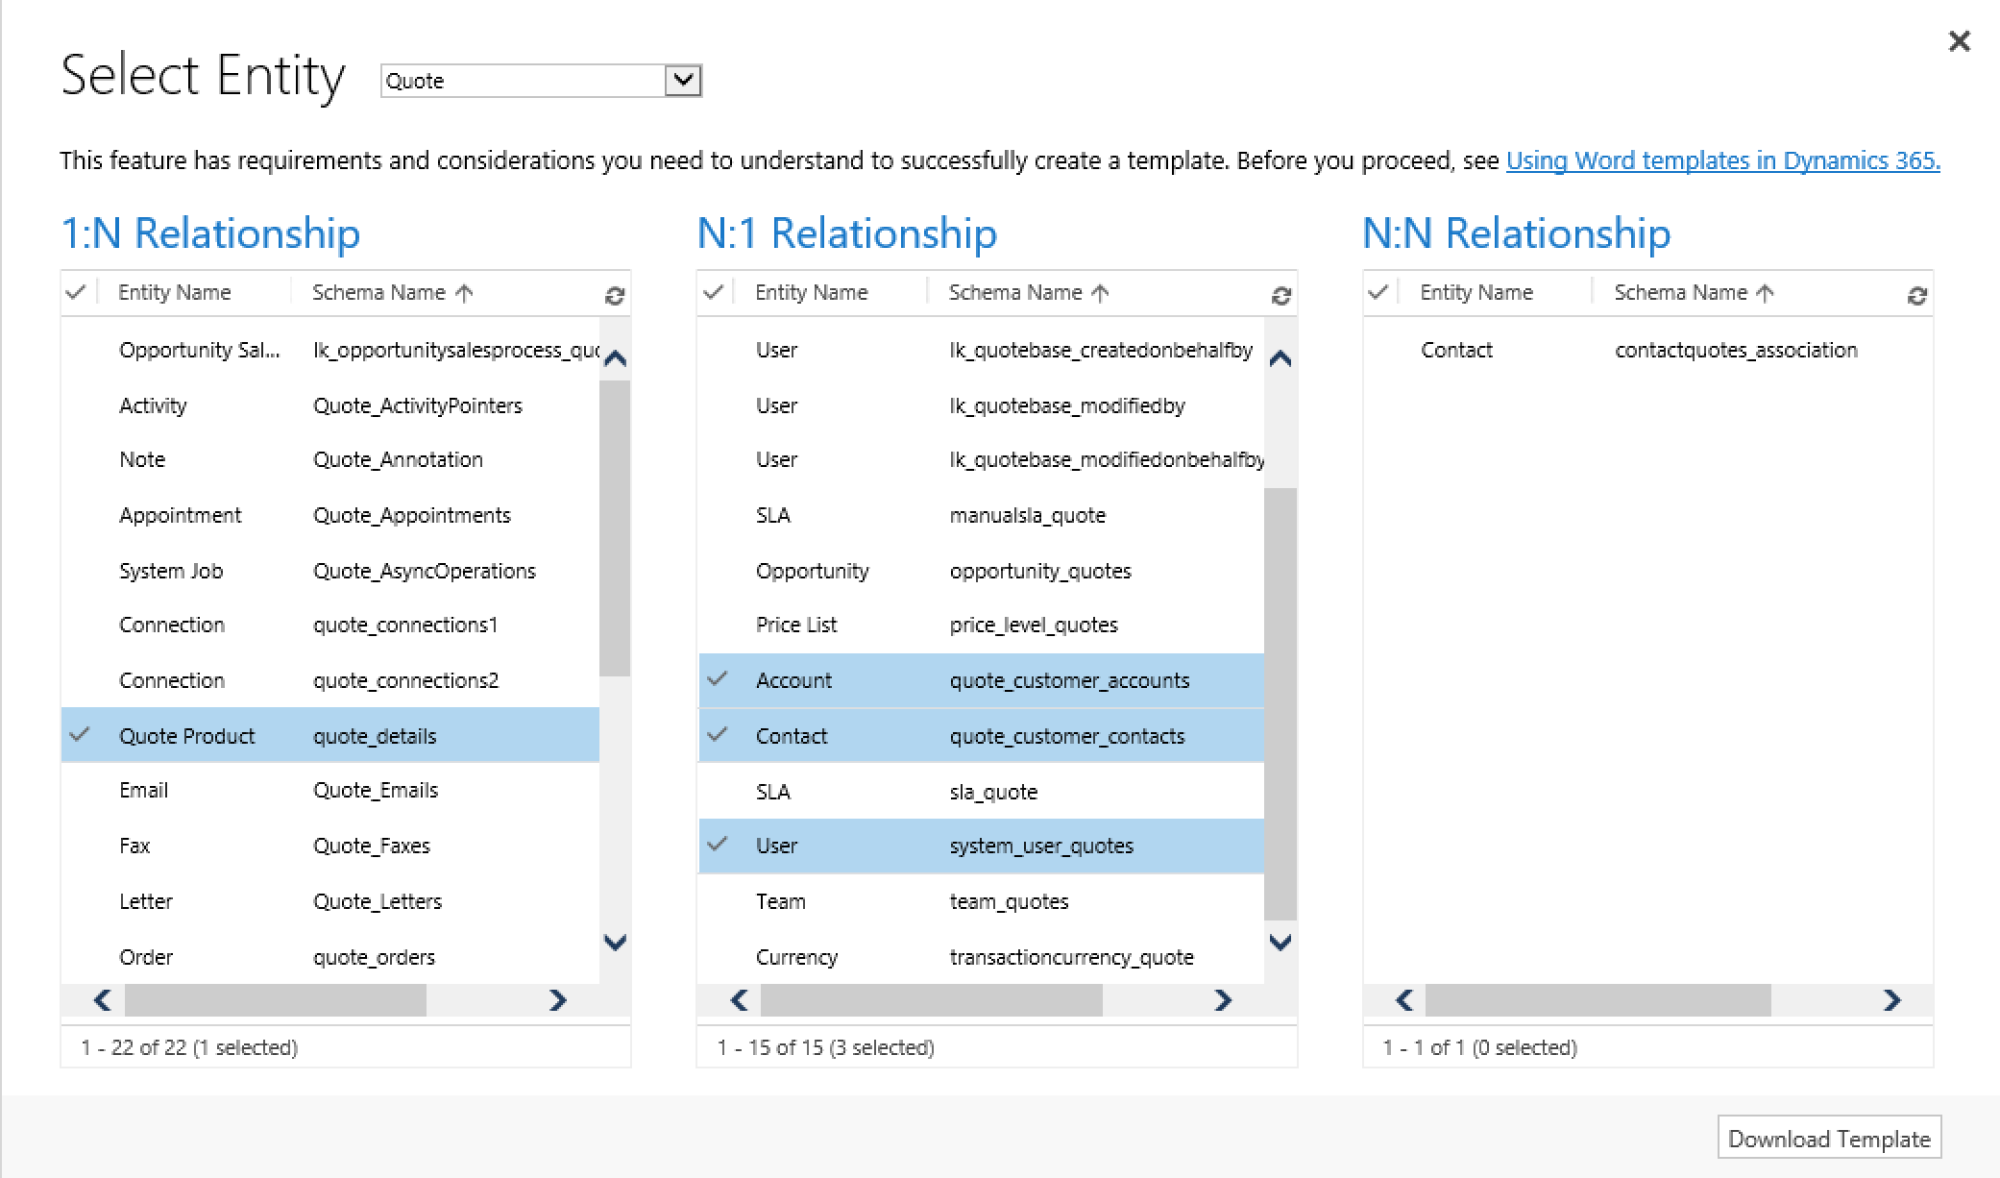Select the Note Quote_Annotation row
2000x1178 pixels.
330,459
